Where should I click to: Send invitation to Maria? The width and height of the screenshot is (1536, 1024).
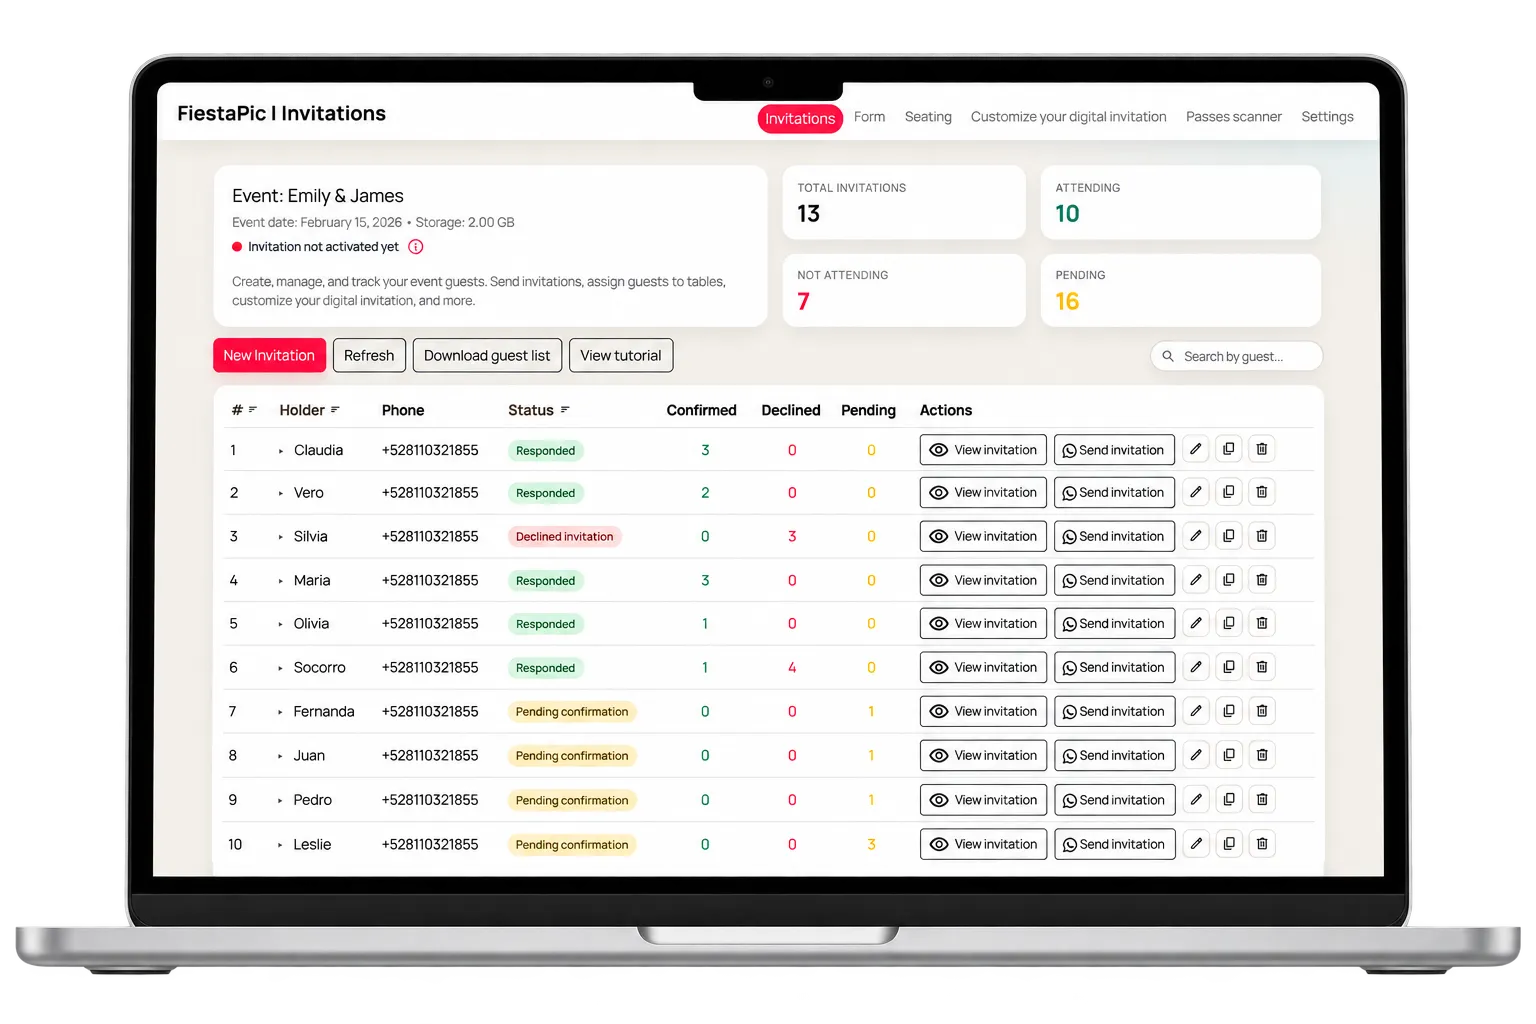coord(1114,580)
